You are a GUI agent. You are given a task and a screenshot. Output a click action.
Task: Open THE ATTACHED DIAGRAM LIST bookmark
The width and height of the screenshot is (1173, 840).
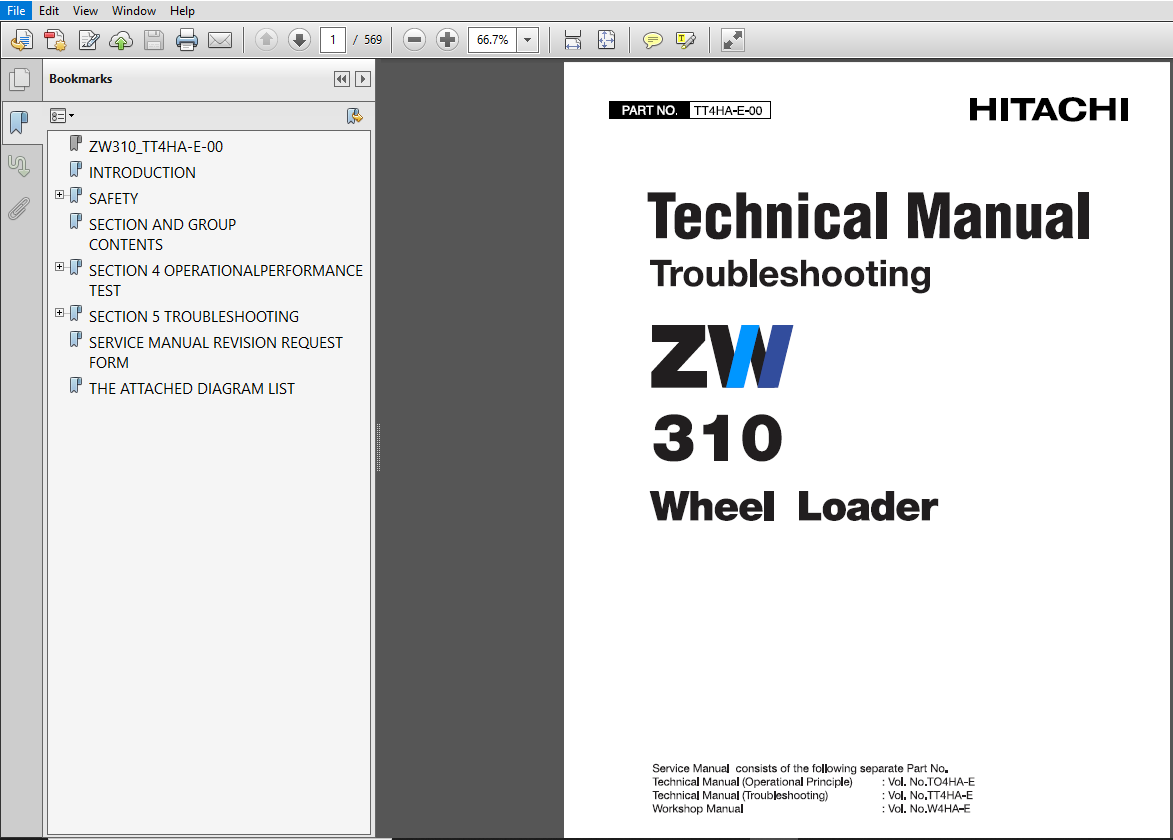(192, 389)
